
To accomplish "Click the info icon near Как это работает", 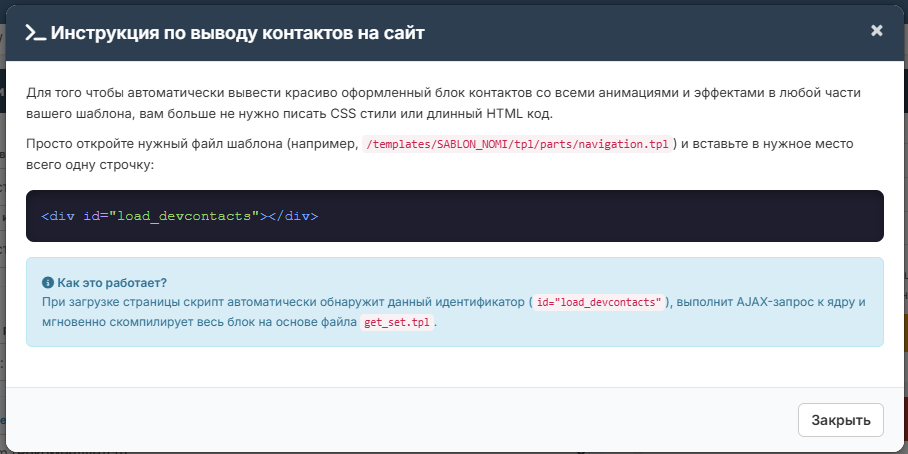I will tap(47, 283).
